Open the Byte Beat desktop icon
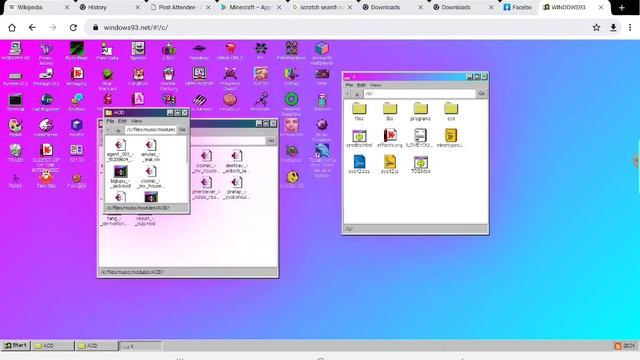 76,51
